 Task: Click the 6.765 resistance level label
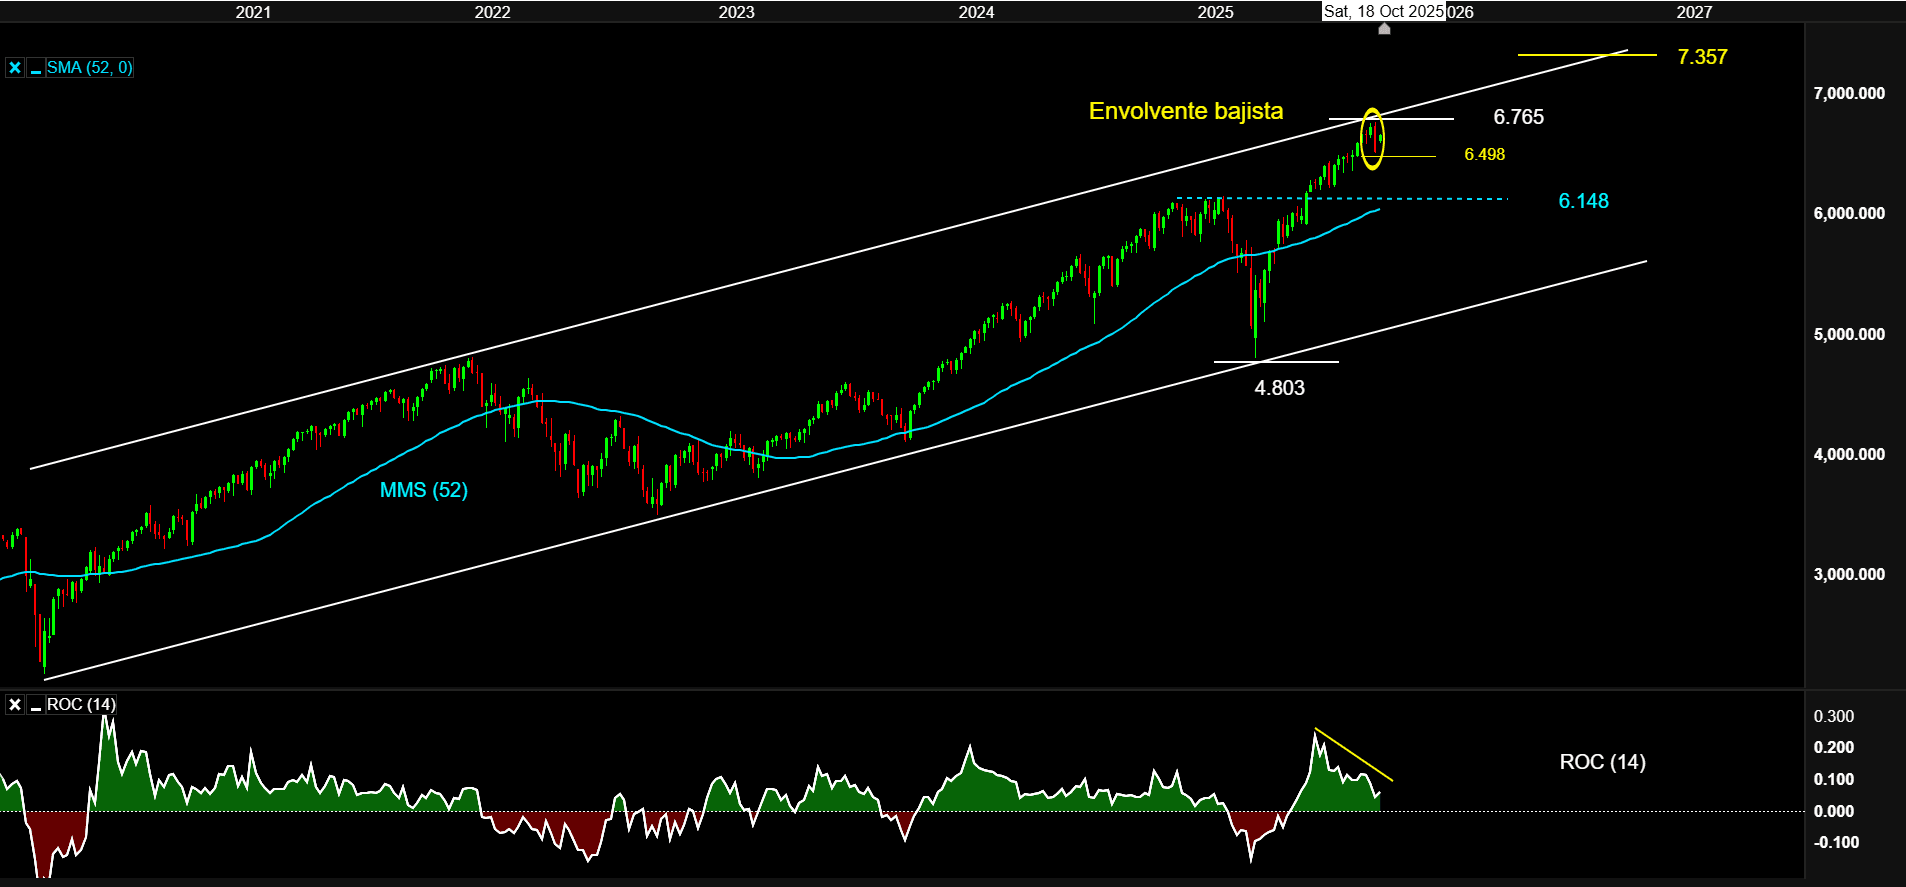tap(1518, 117)
